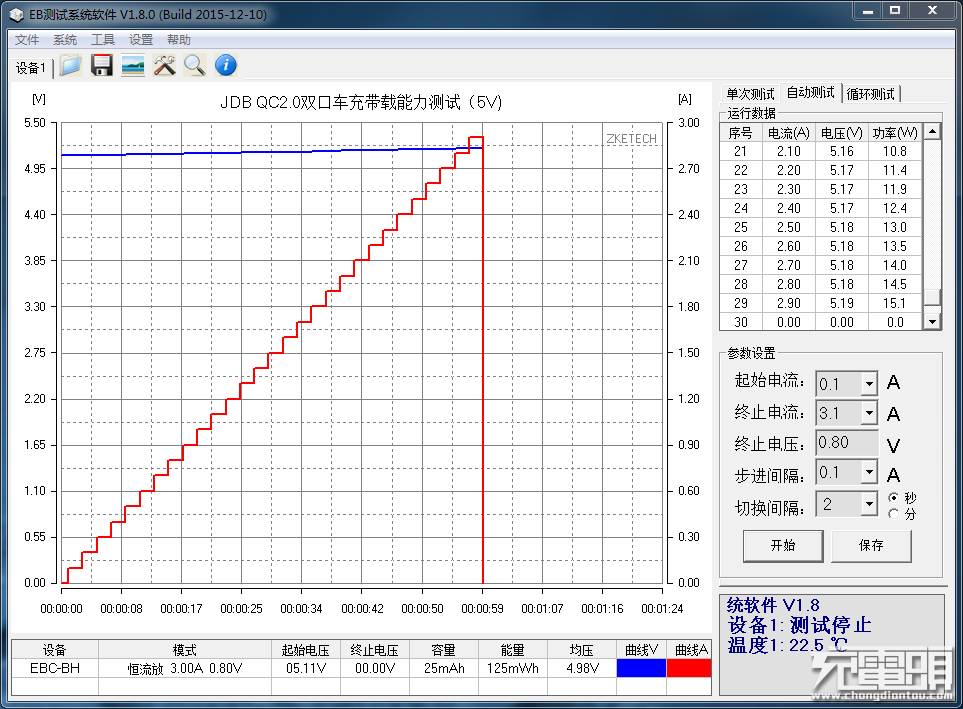Screen dimensions: 963x709
Task: Open the 帮助 menu
Action: [179, 40]
